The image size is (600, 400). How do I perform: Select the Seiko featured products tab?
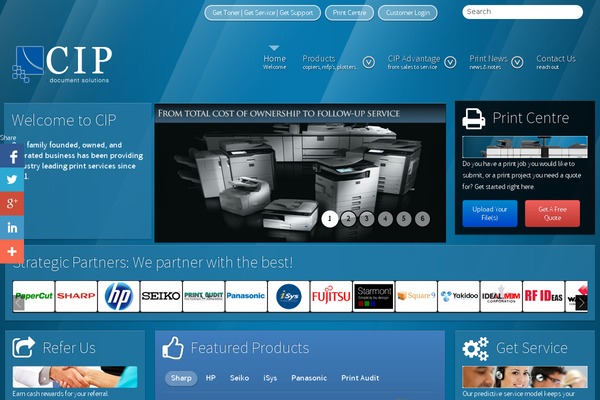pos(240,378)
